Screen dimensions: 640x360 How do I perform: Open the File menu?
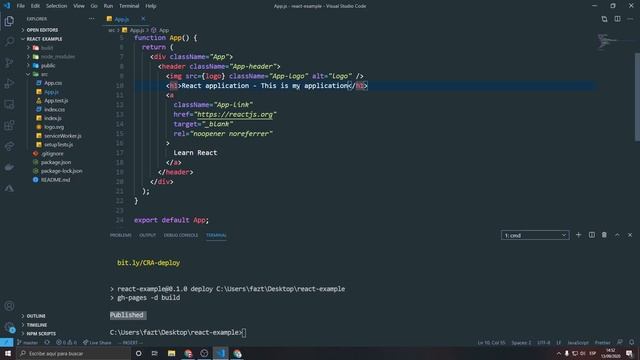[20, 6]
